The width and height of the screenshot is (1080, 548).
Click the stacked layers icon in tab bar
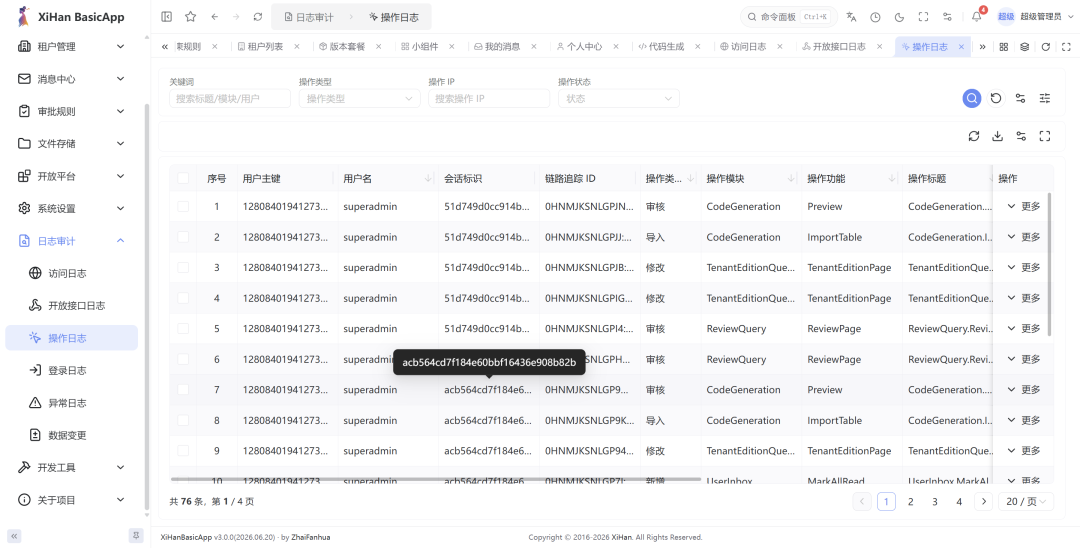[x=1025, y=47]
